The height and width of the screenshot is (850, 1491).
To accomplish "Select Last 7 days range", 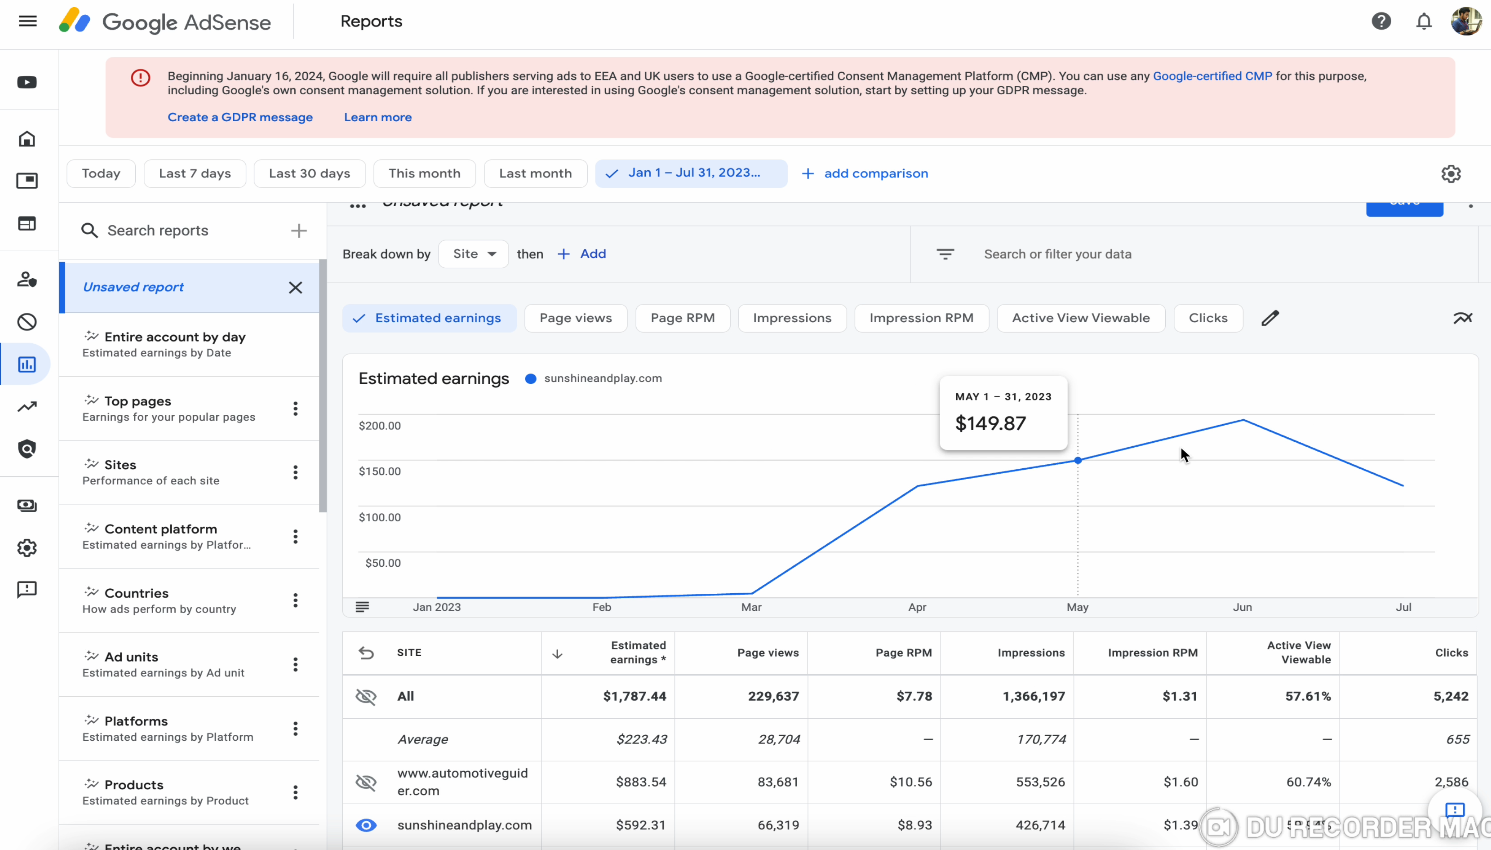I will pyautogui.click(x=195, y=174).
